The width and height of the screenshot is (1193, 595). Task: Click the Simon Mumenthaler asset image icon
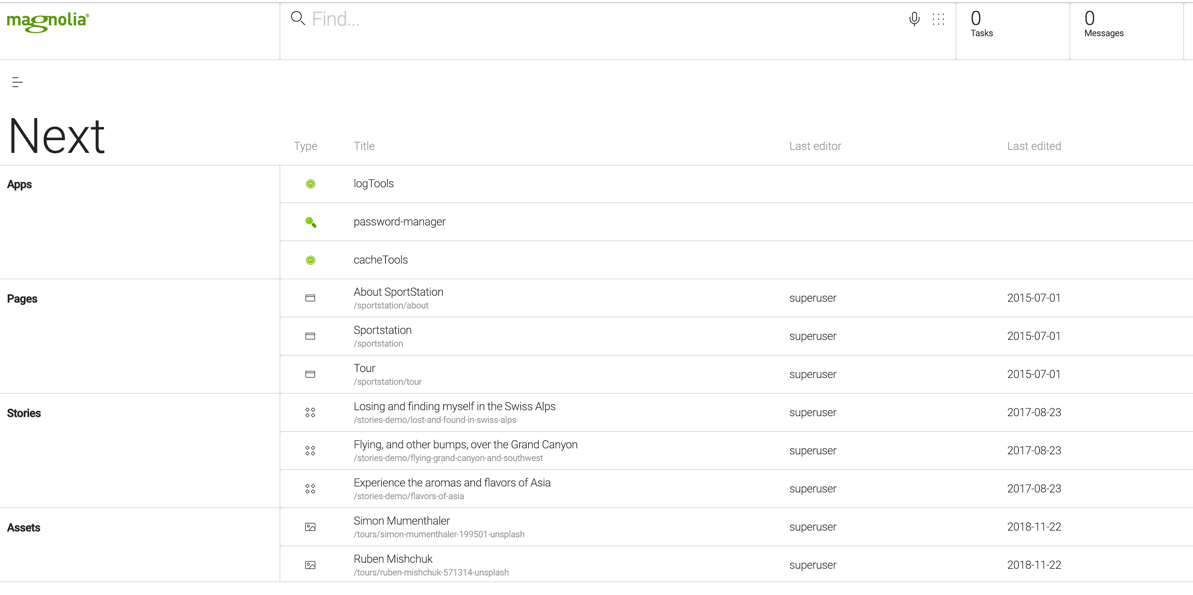[x=310, y=527]
